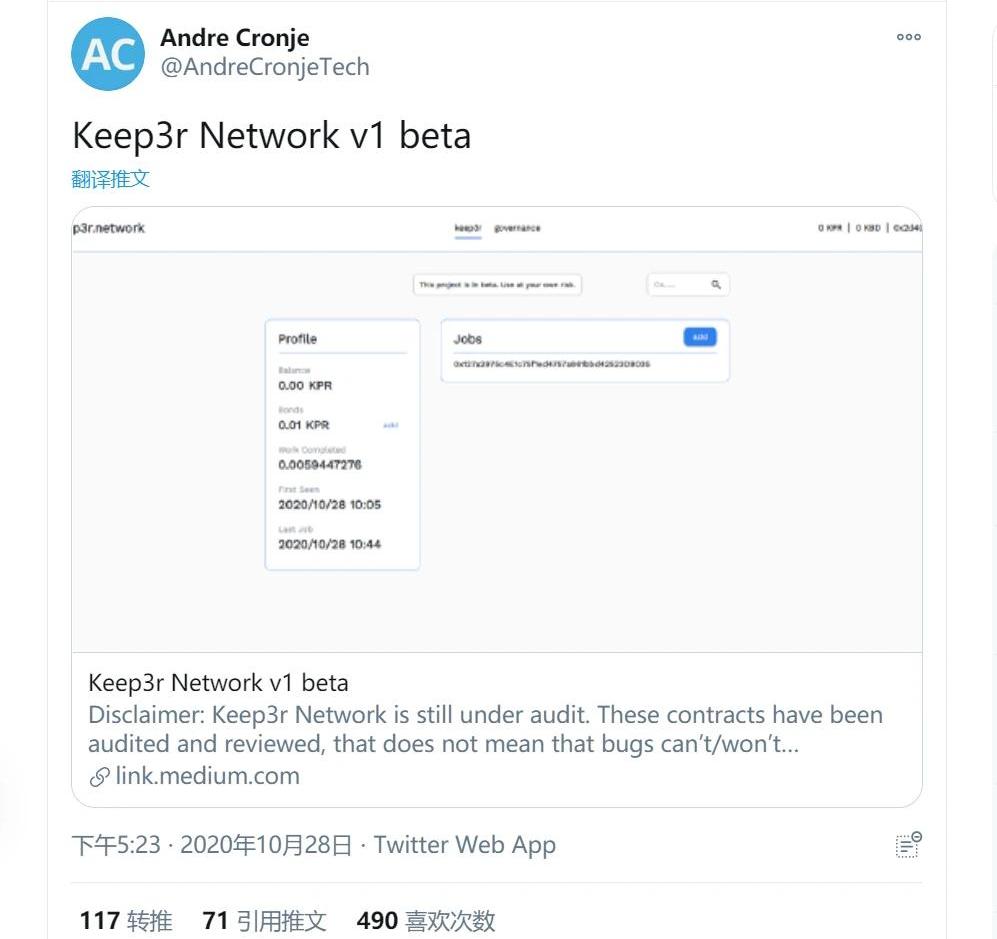Open the tweet's more options menu
997x939 pixels.
pyautogui.click(x=908, y=38)
